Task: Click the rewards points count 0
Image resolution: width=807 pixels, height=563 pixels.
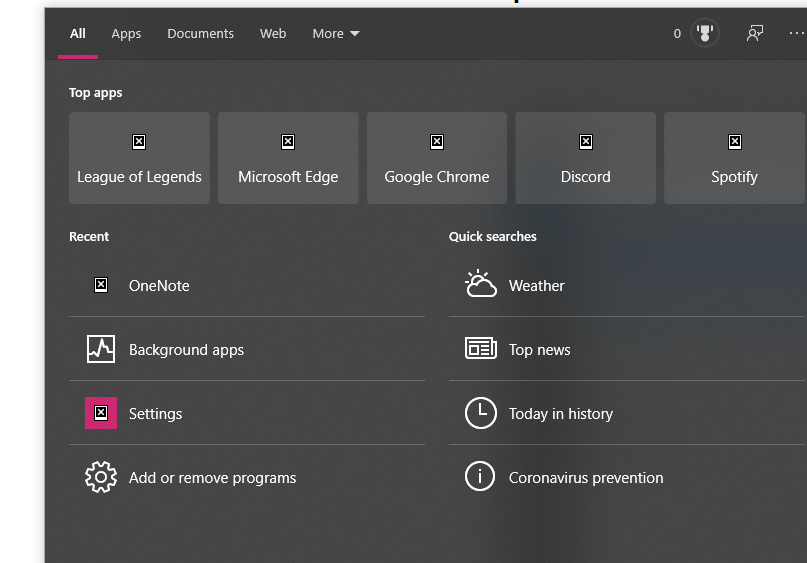Action: pyautogui.click(x=677, y=34)
